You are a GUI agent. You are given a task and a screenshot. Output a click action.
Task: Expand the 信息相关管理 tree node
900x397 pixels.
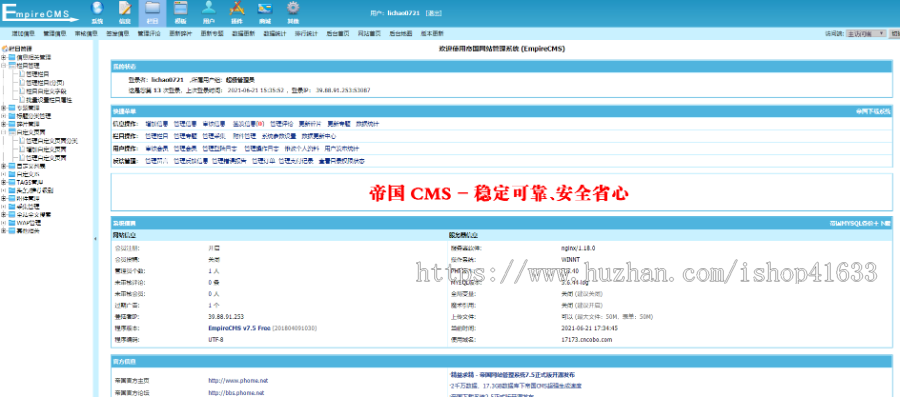tap(3, 58)
